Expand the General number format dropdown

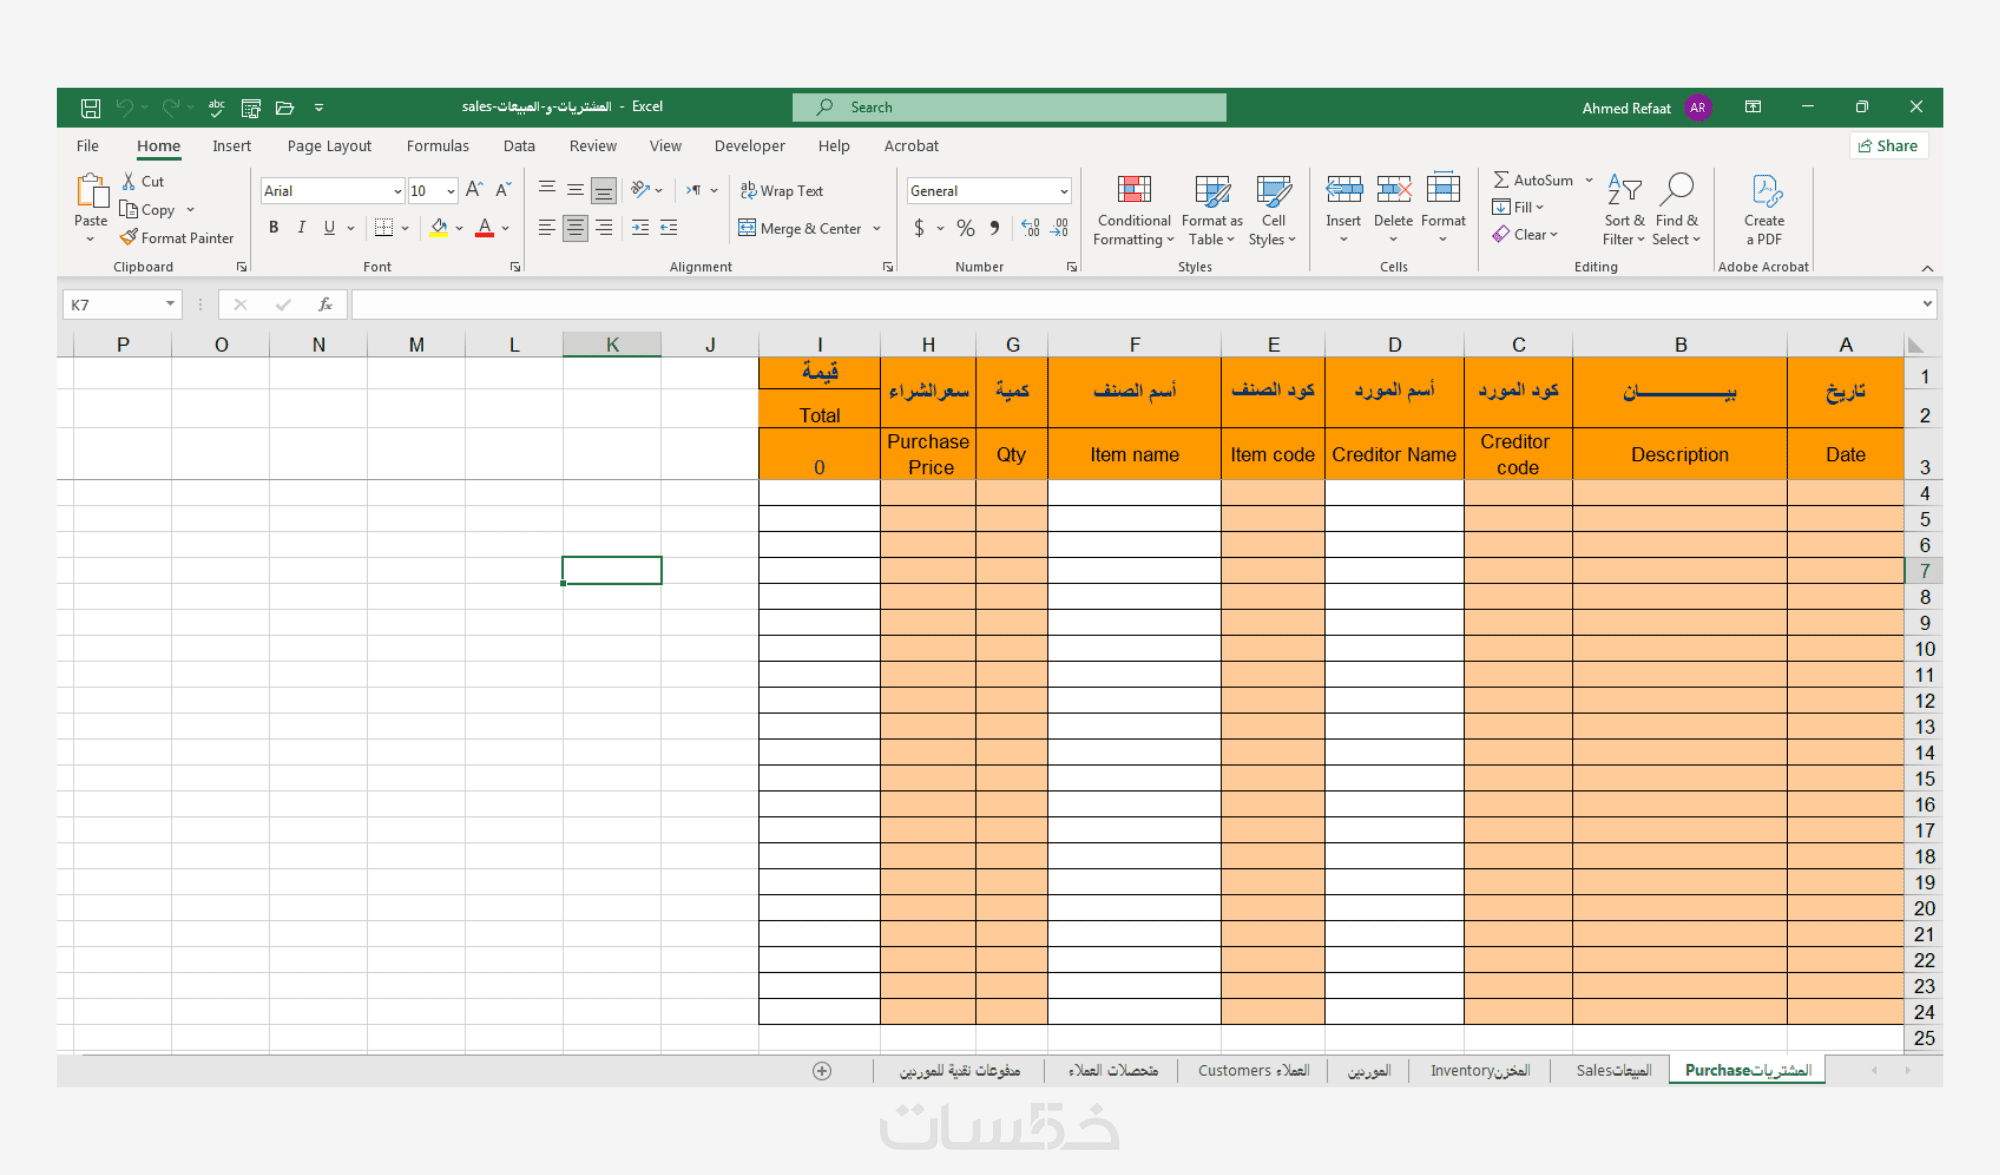pos(1063,191)
